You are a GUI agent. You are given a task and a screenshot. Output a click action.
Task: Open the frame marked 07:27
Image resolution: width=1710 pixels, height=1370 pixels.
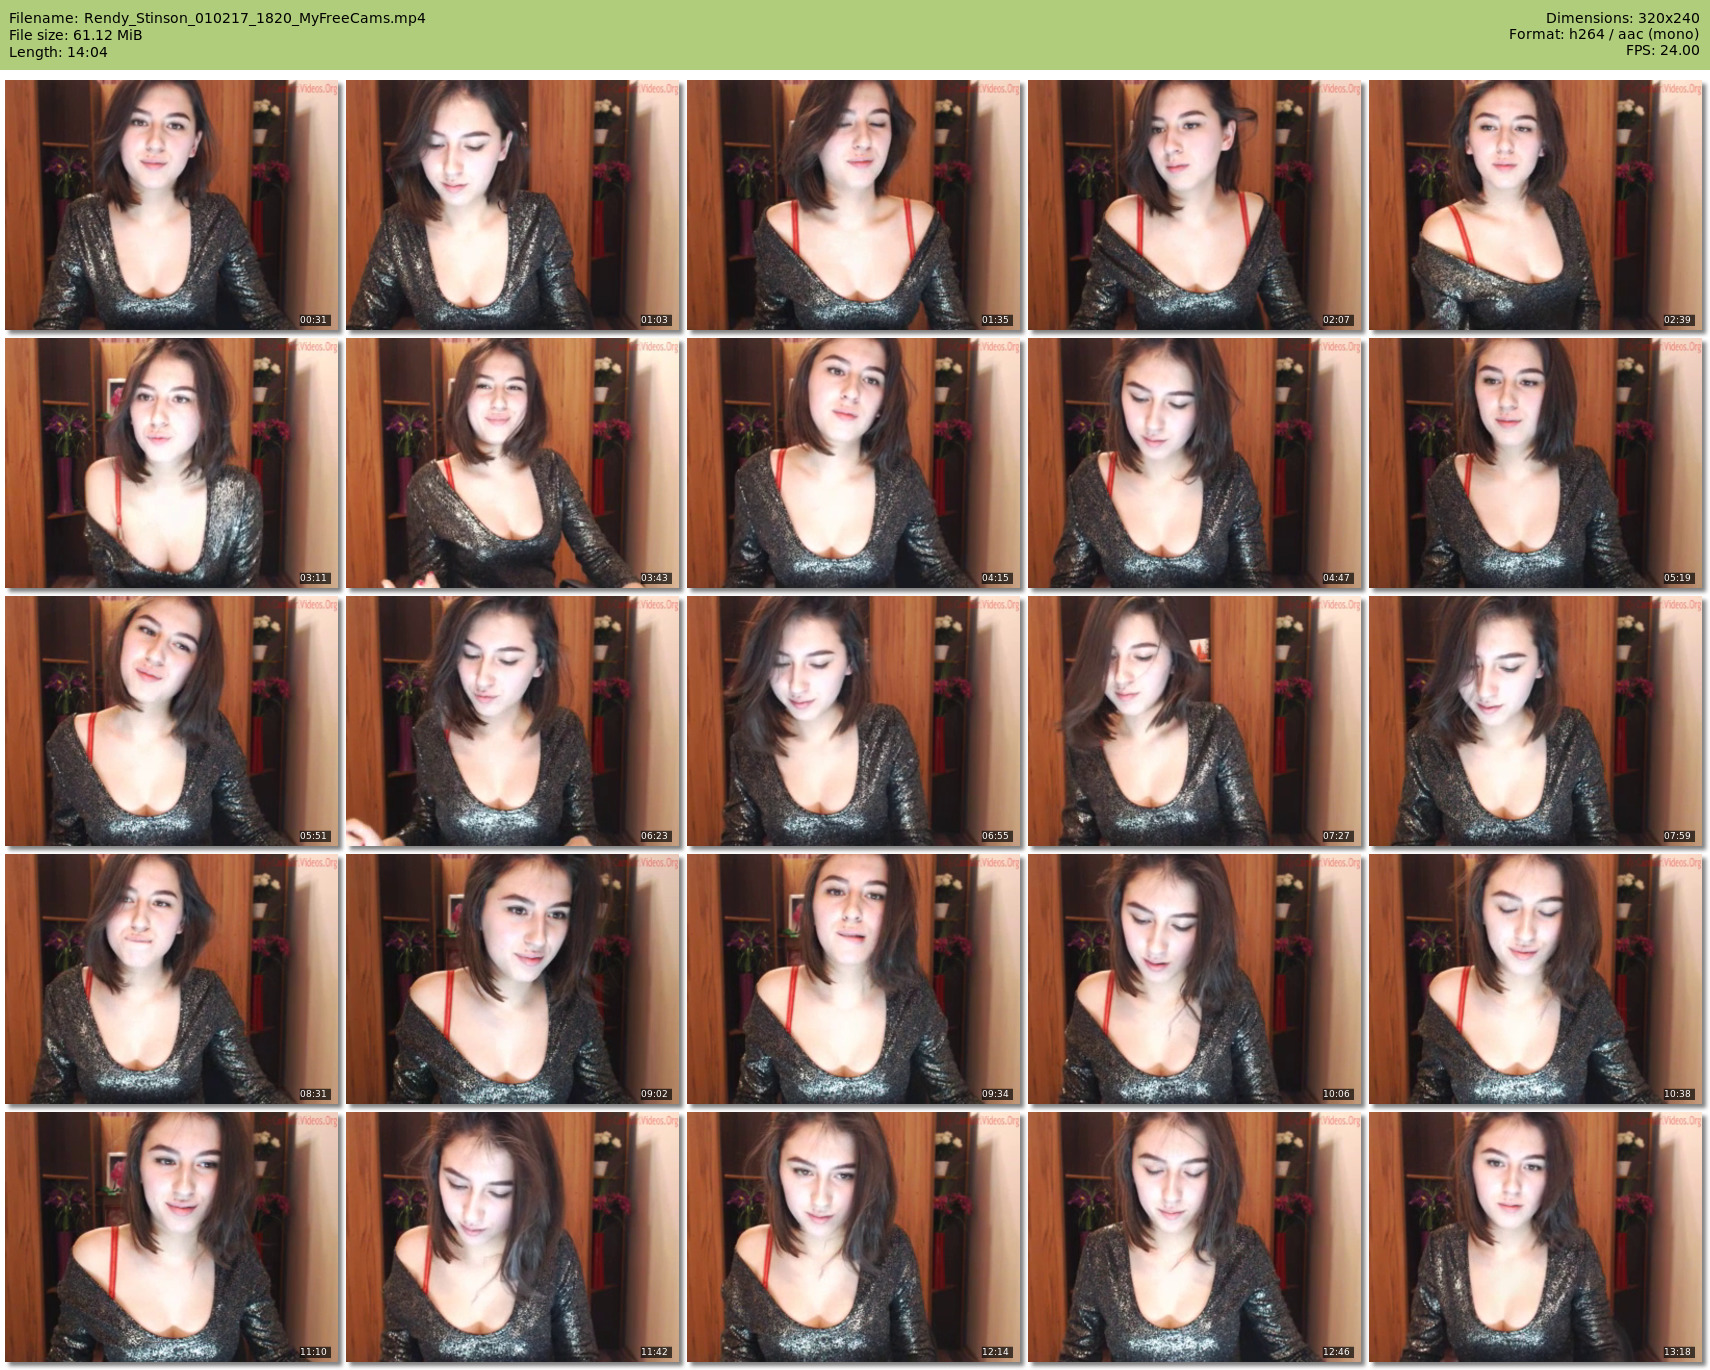tap(1195, 721)
